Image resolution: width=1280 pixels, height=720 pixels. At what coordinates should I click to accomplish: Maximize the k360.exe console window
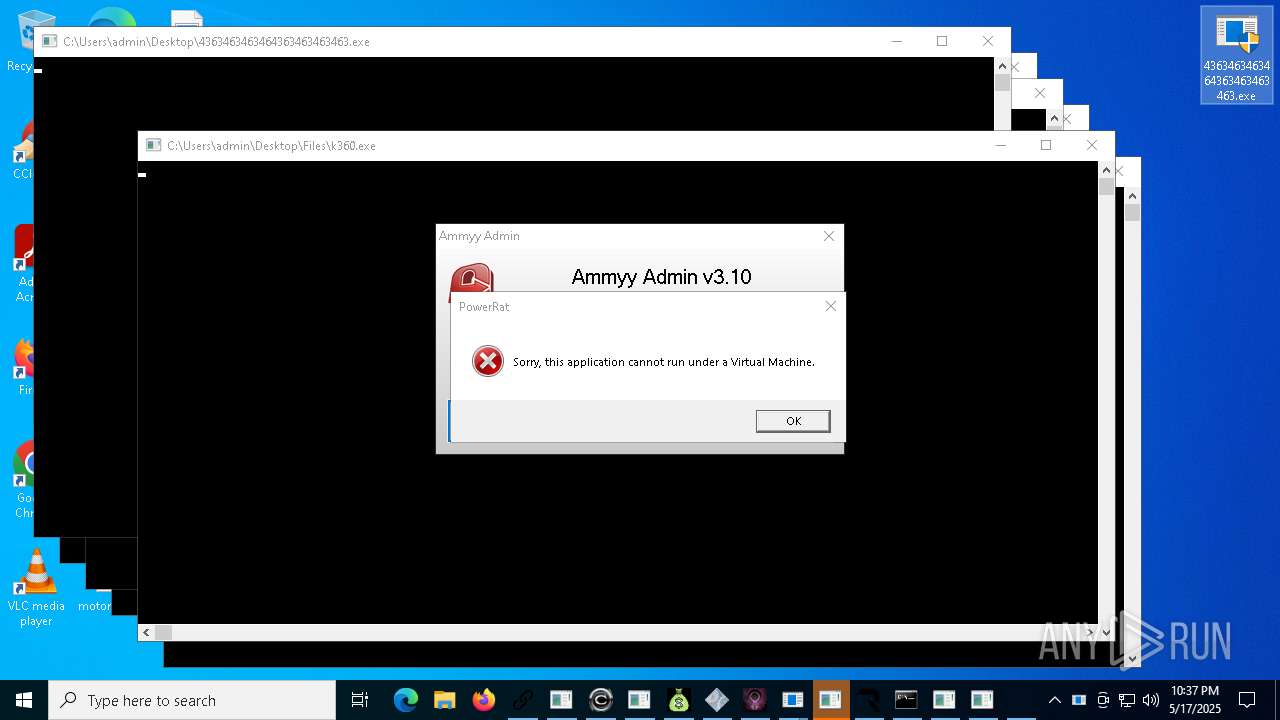[x=1046, y=145]
